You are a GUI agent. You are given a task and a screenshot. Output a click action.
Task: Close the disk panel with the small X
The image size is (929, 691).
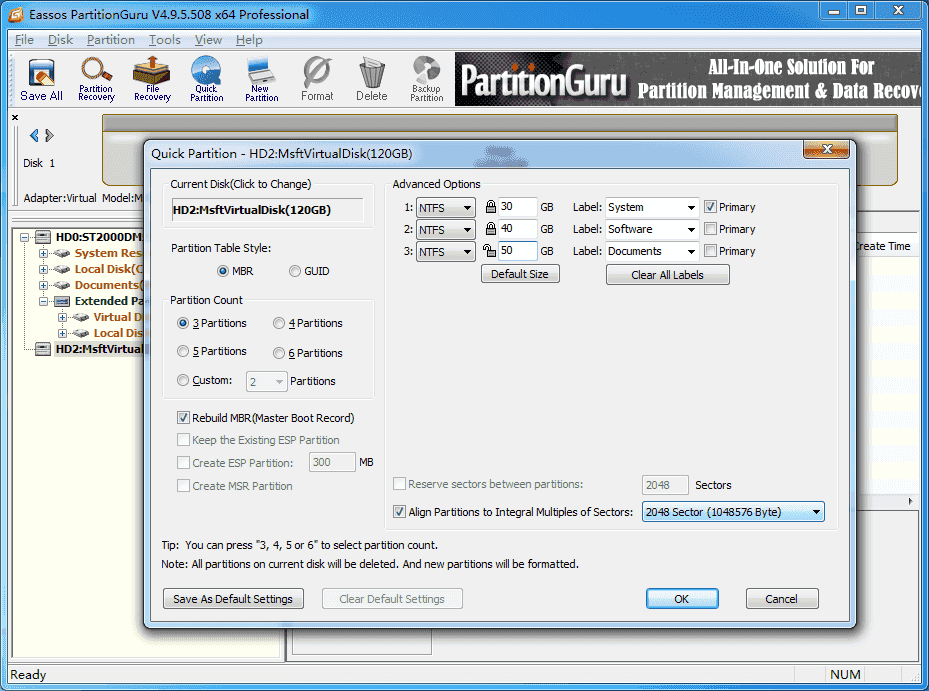[x=15, y=117]
